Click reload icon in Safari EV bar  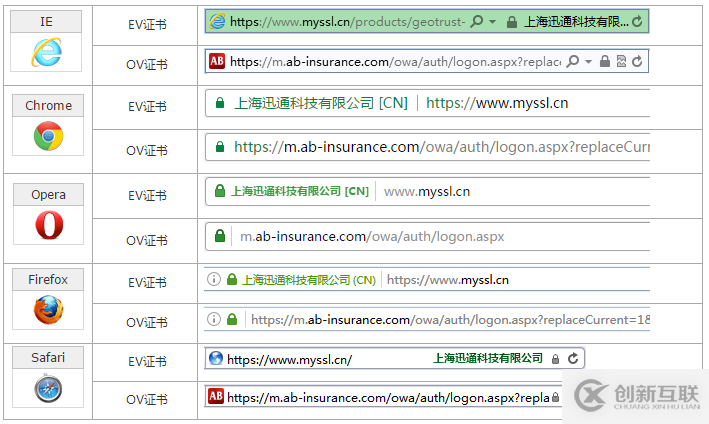click(573, 358)
